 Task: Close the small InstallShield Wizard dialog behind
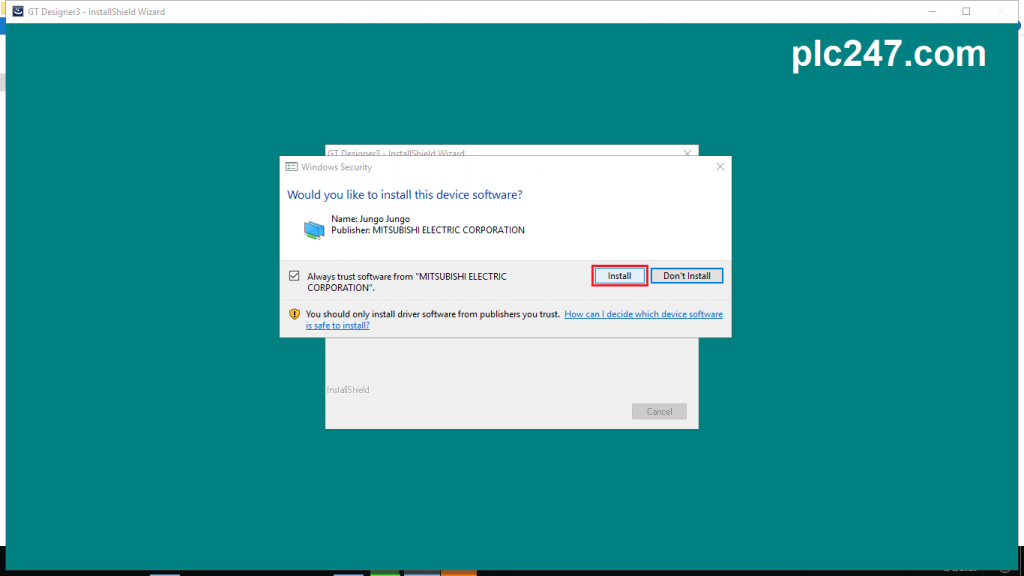tap(687, 153)
